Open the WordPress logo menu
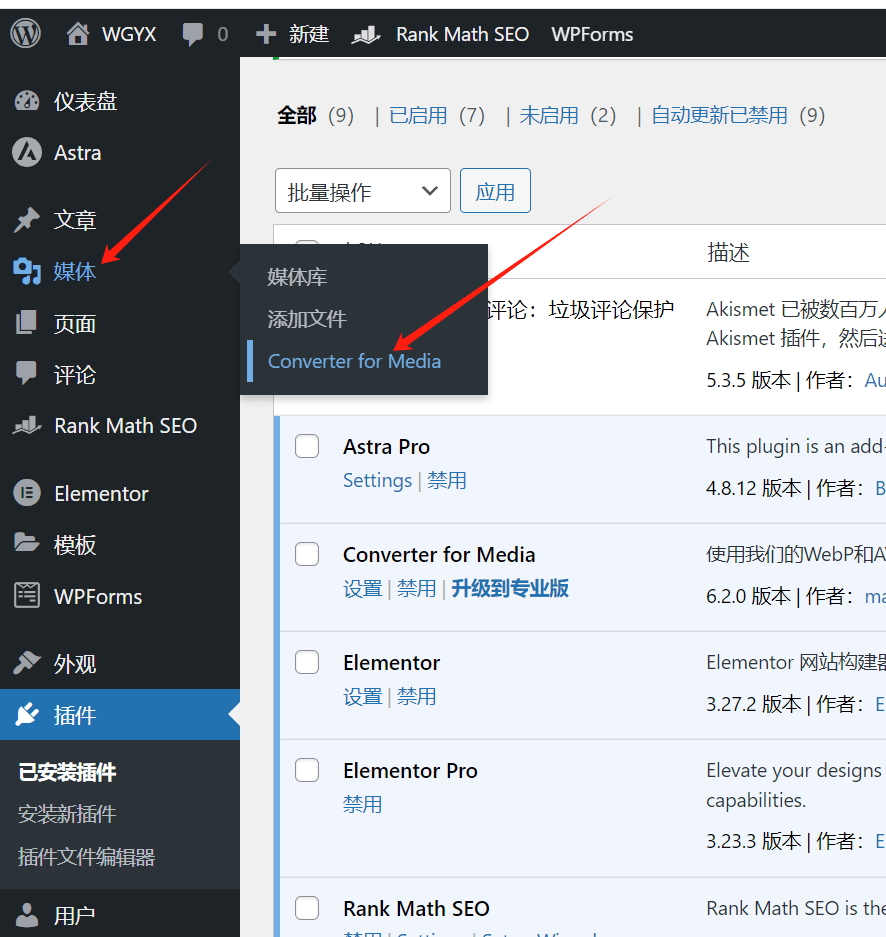This screenshot has width=886, height=937. (x=26, y=33)
